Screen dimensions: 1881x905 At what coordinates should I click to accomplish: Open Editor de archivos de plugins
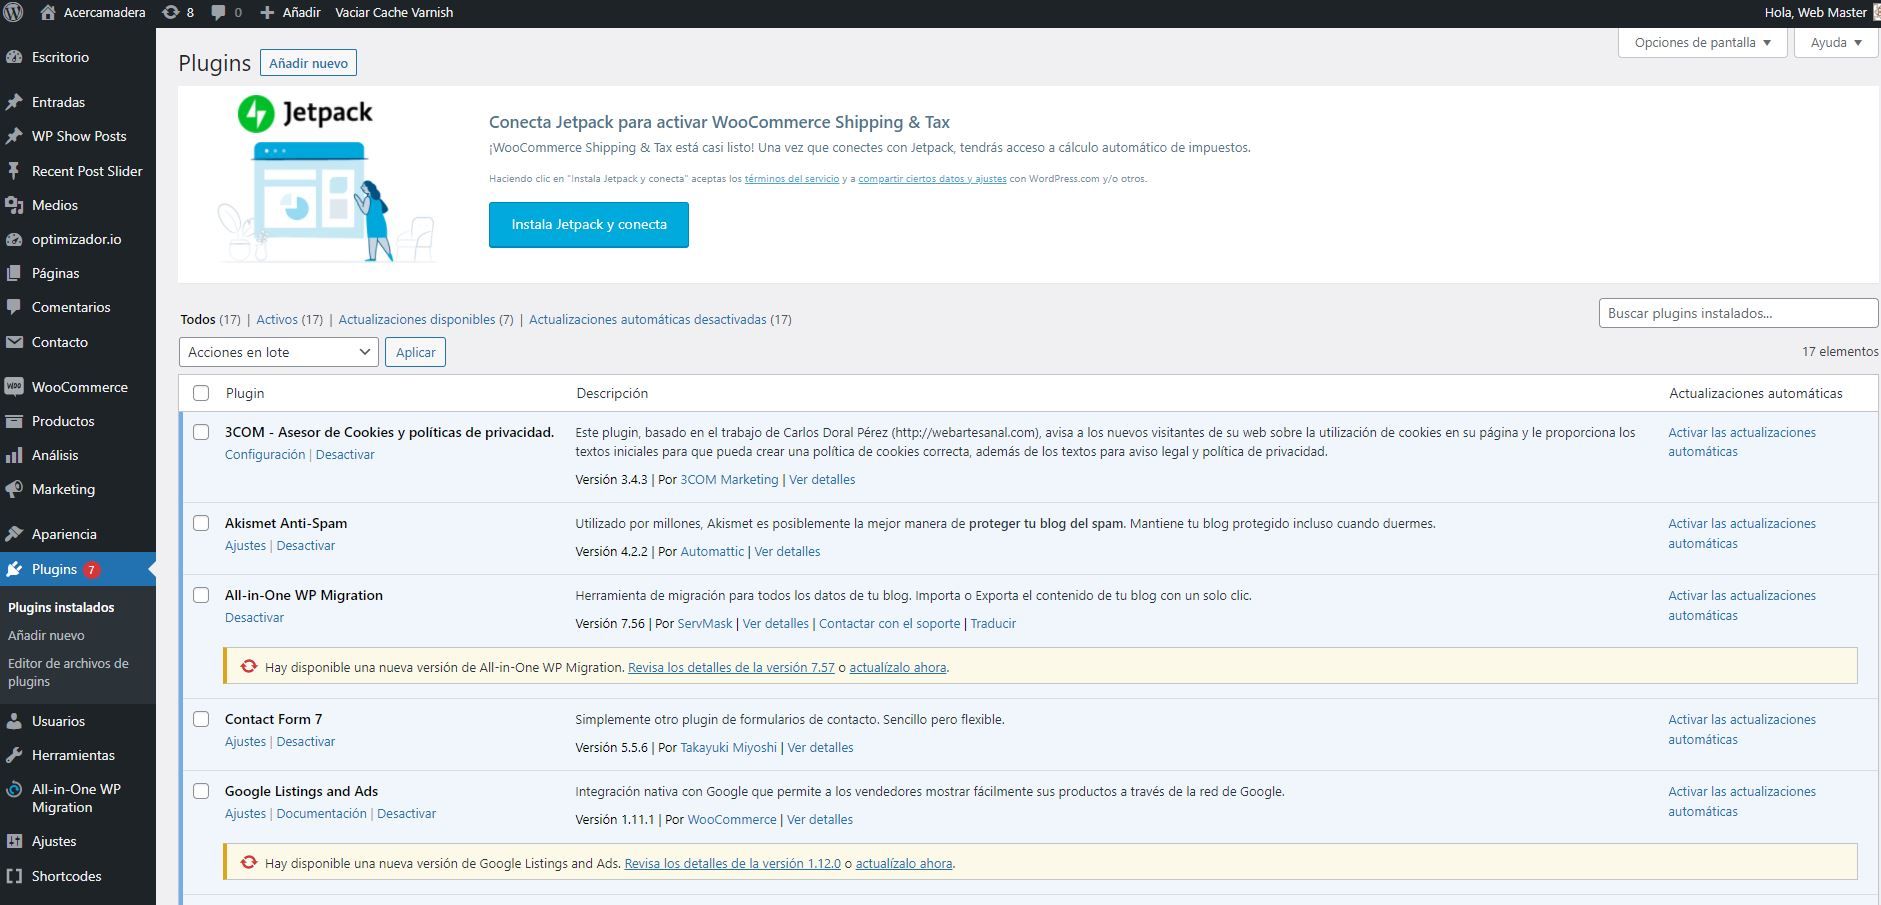click(68, 672)
